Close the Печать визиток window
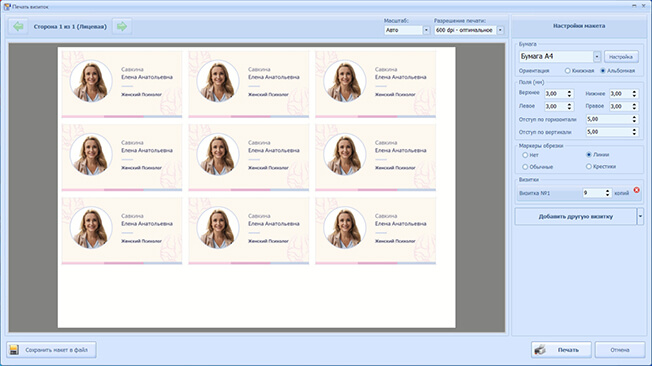 coord(645,6)
